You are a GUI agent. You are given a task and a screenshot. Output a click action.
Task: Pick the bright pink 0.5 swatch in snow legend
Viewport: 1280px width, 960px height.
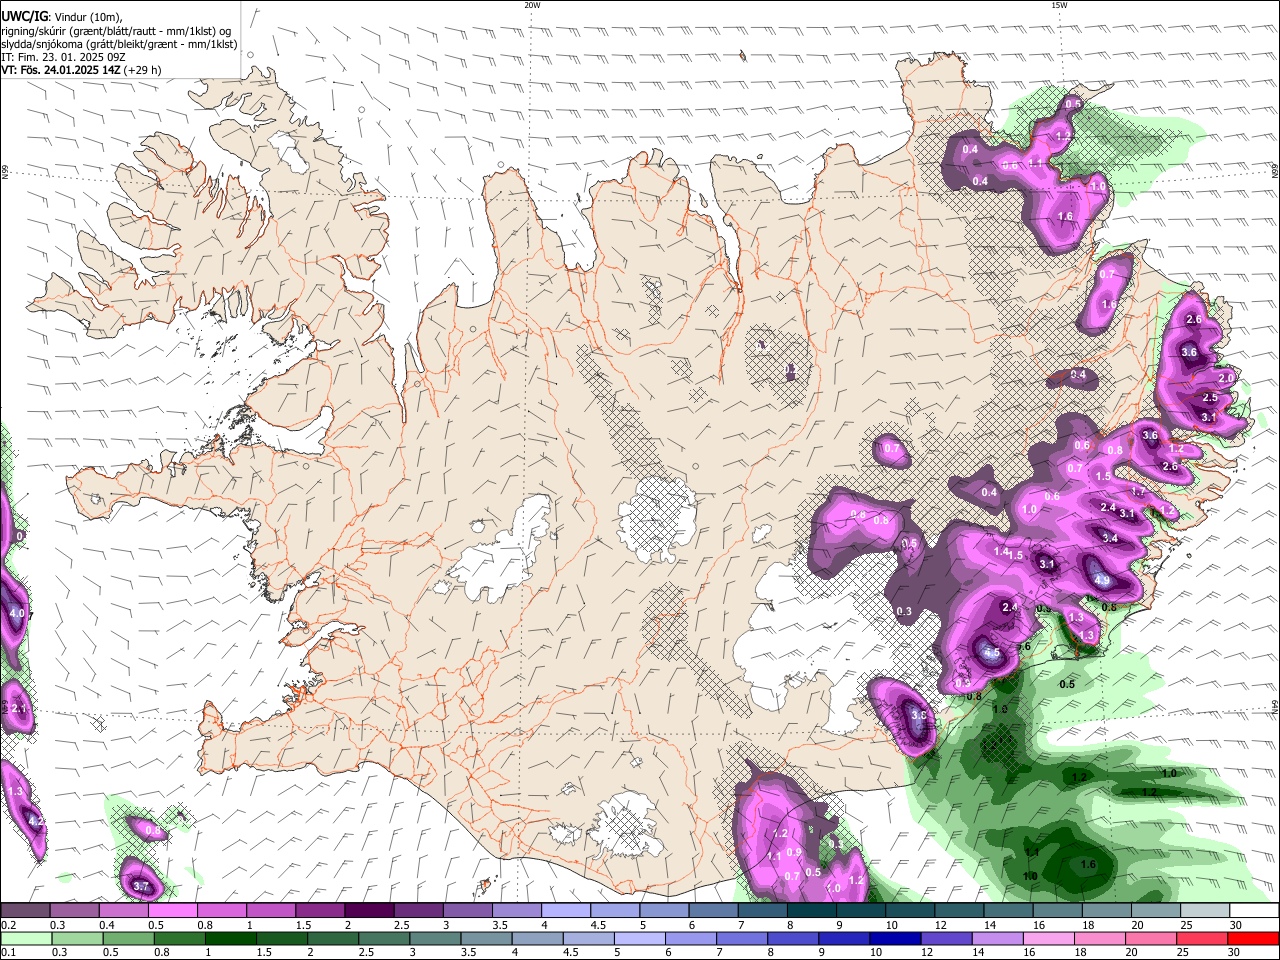[171, 911]
